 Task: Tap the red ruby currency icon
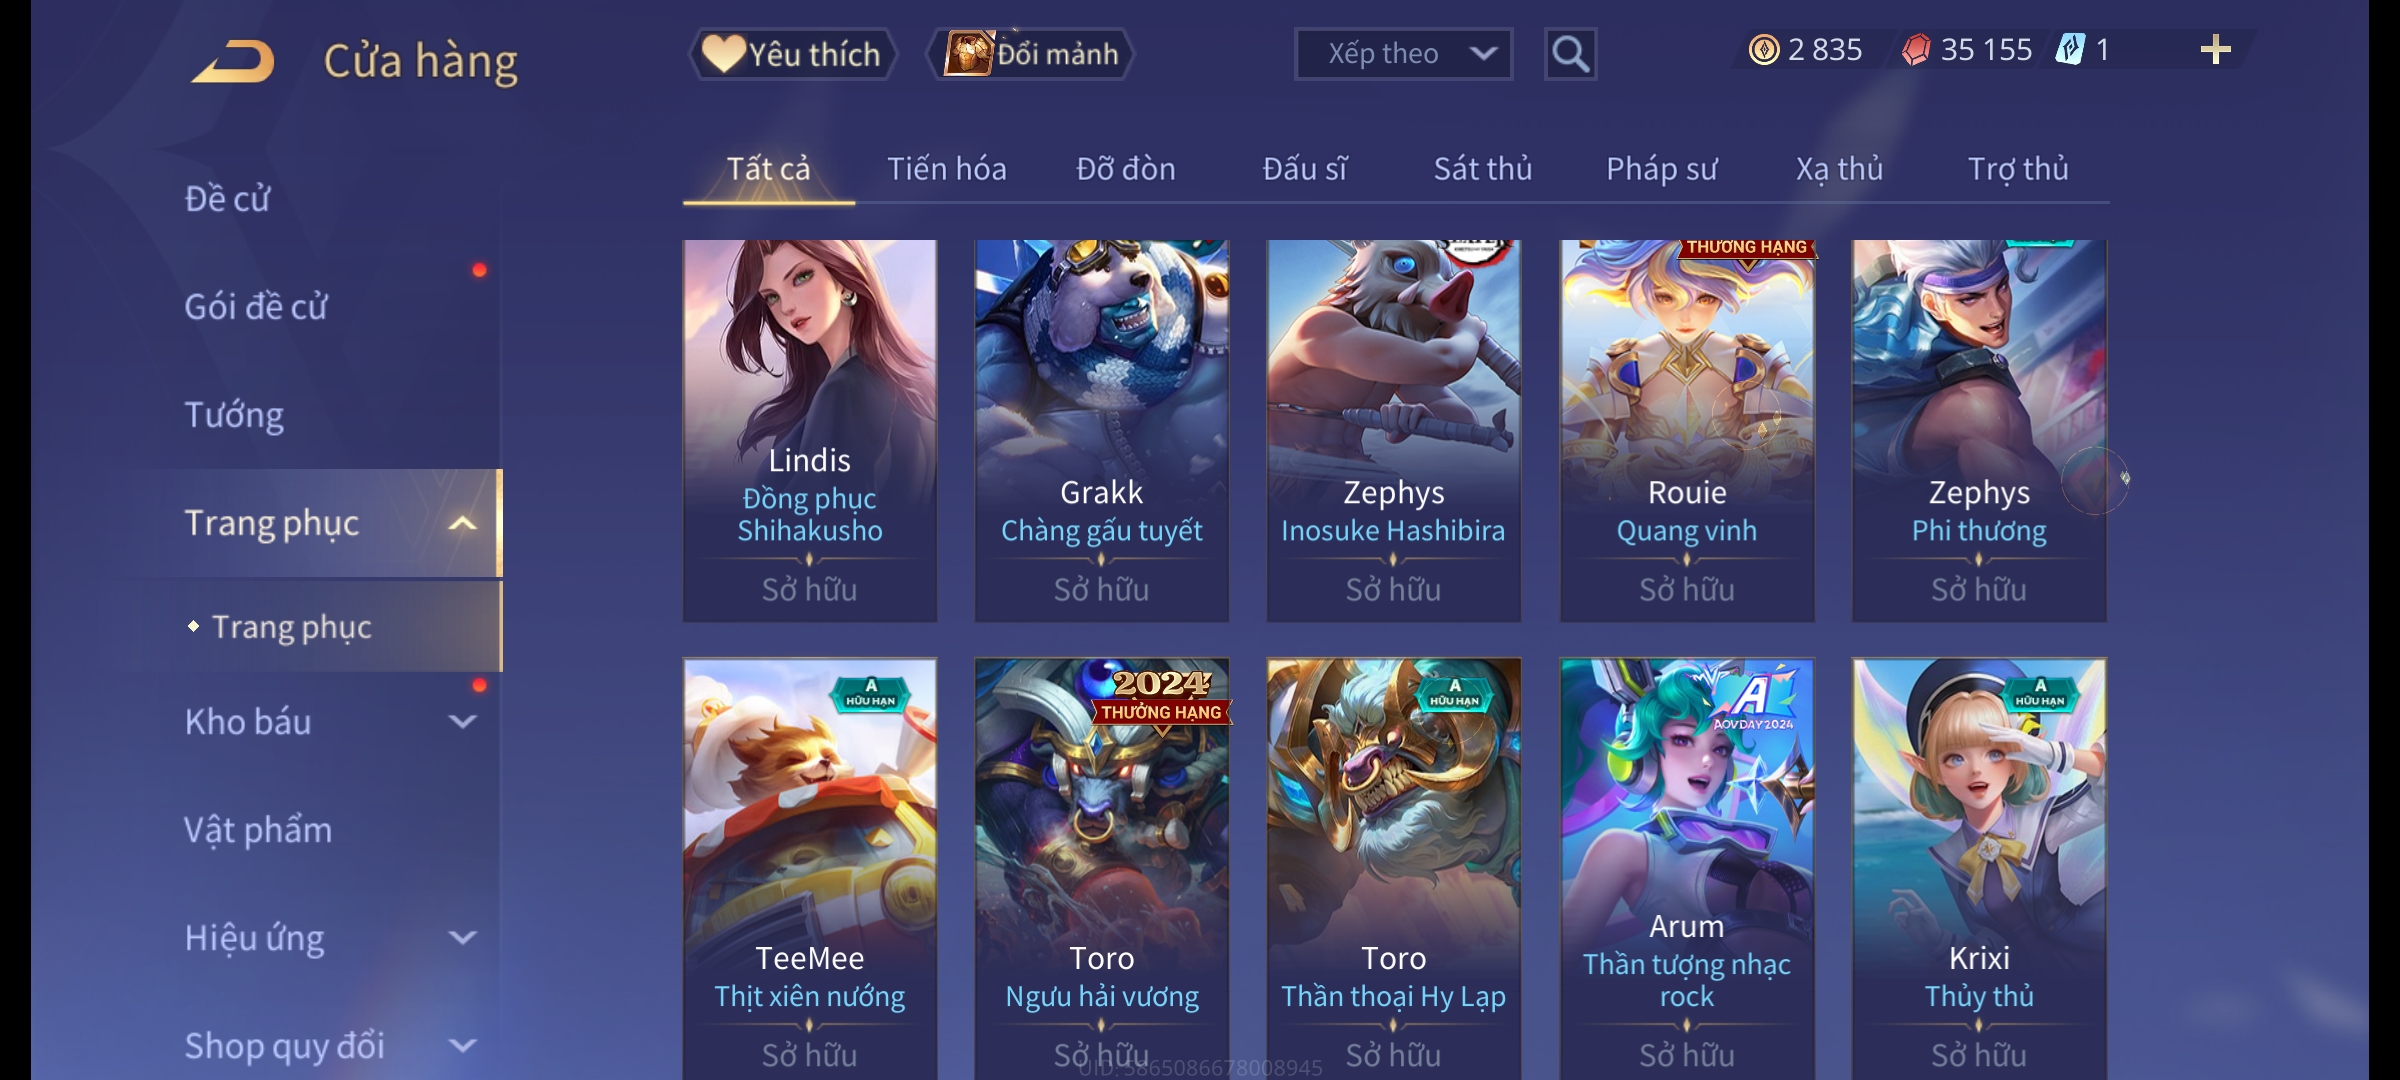(1916, 50)
